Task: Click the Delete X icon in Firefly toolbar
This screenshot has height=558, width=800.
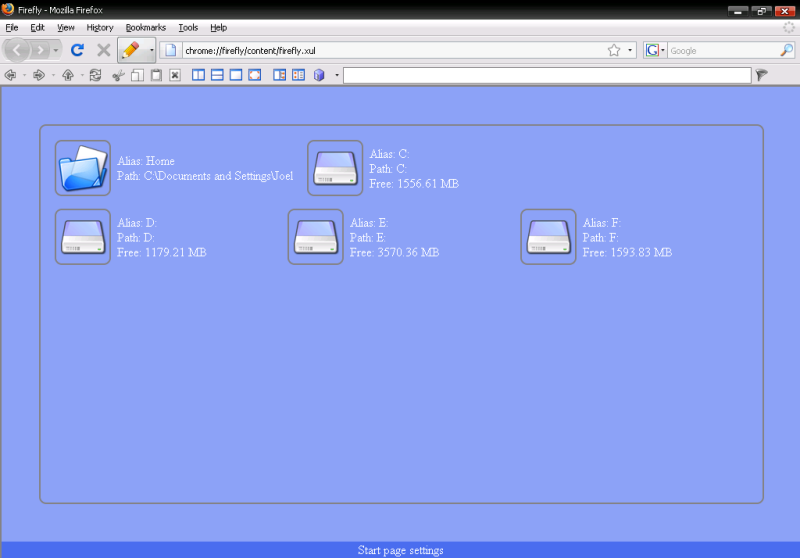Action: (x=175, y=75)
